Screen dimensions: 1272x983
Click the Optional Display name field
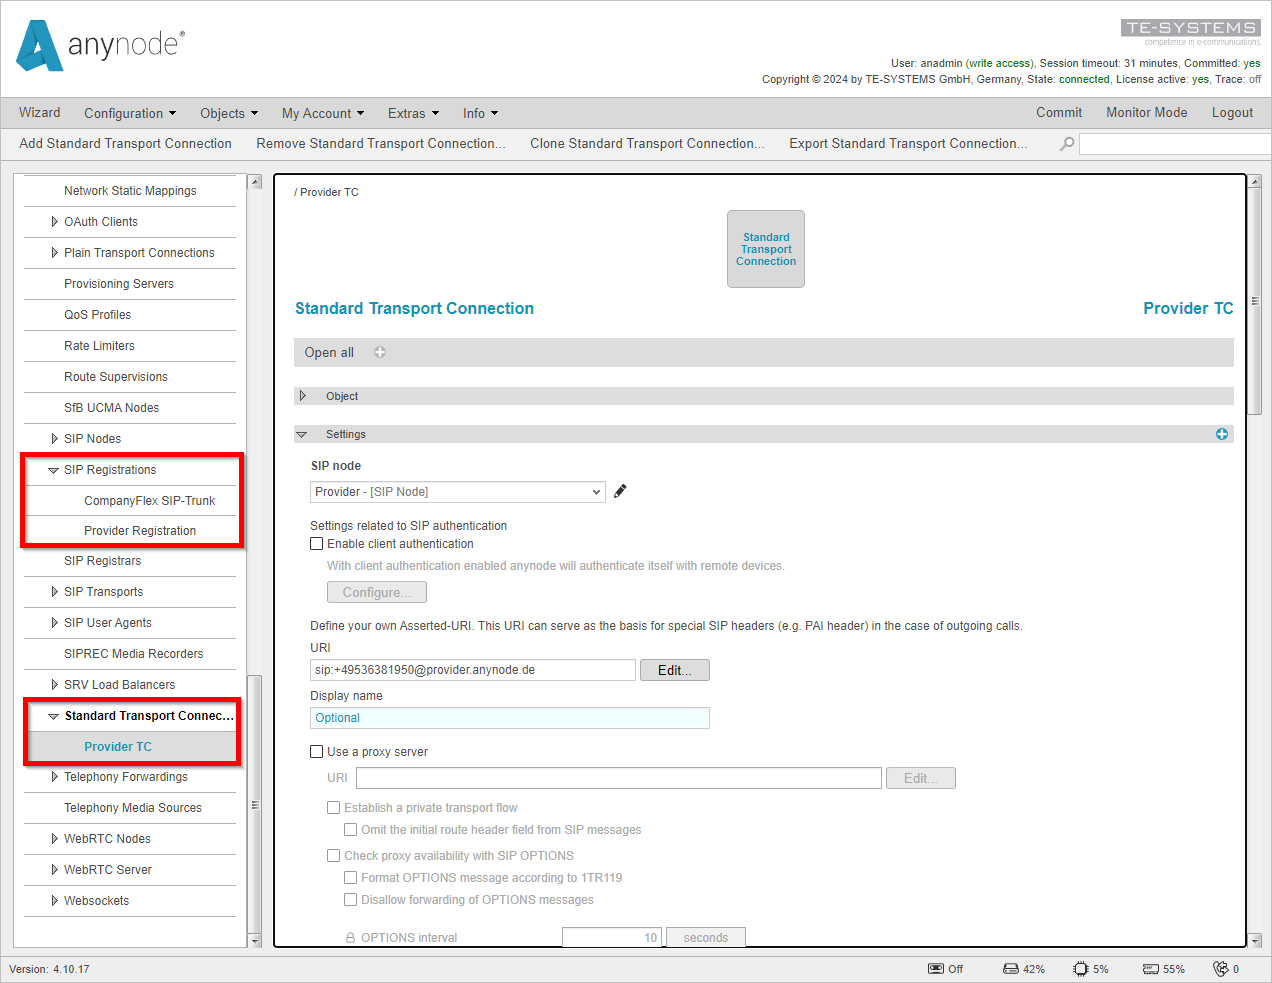[510, 717]
